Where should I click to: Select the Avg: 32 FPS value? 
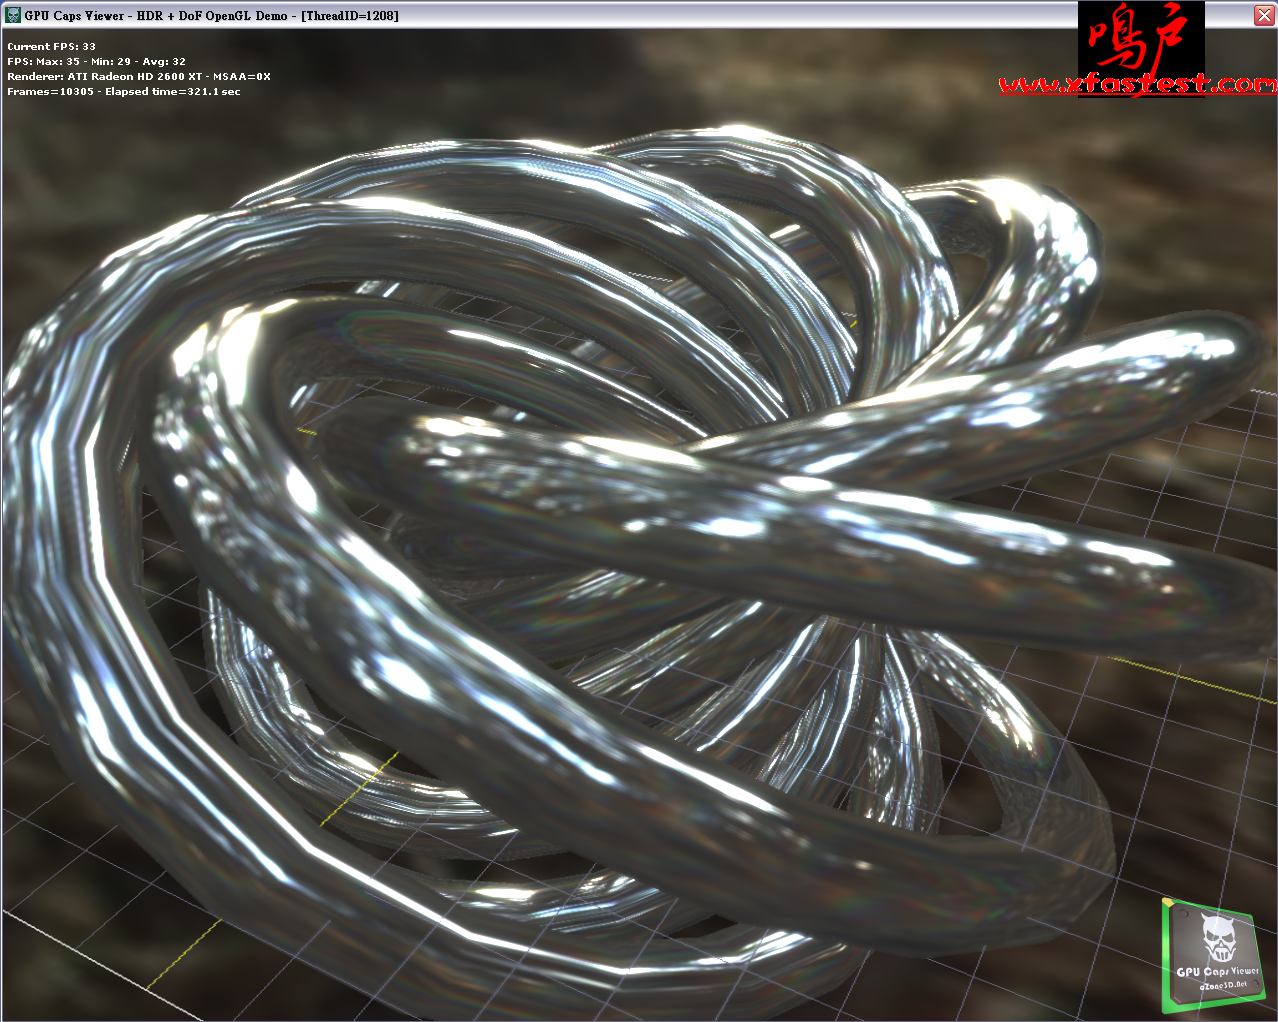(164, 62)
